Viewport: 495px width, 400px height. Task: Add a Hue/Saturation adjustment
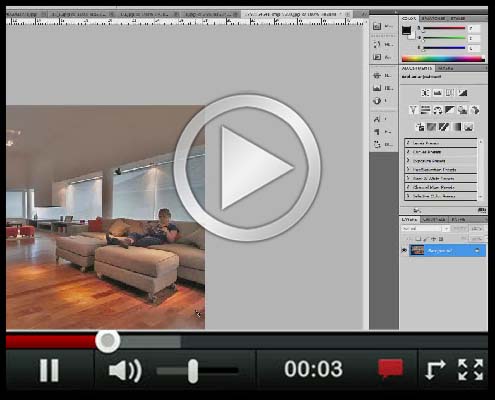click(425, 110)
